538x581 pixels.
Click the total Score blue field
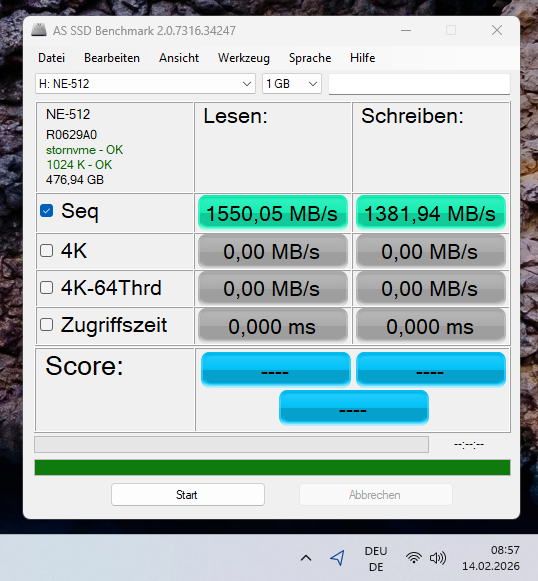point(354,407)
